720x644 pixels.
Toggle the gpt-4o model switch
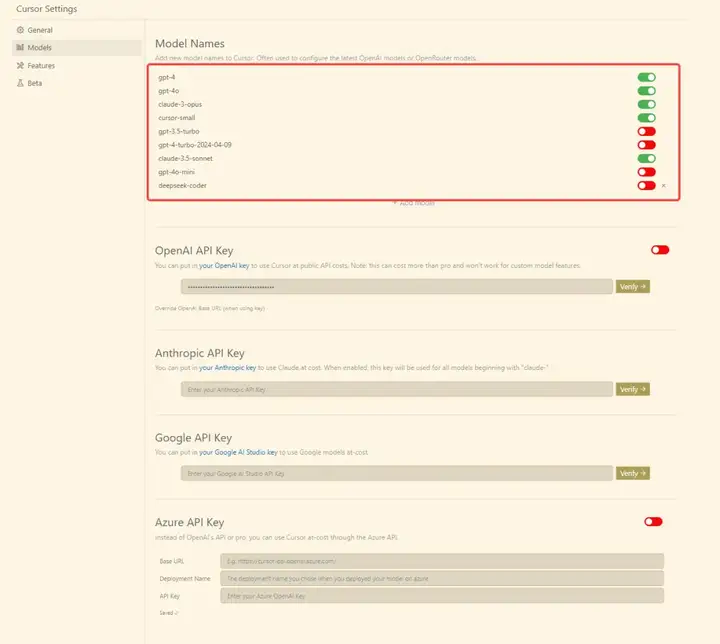pos(647,91)
